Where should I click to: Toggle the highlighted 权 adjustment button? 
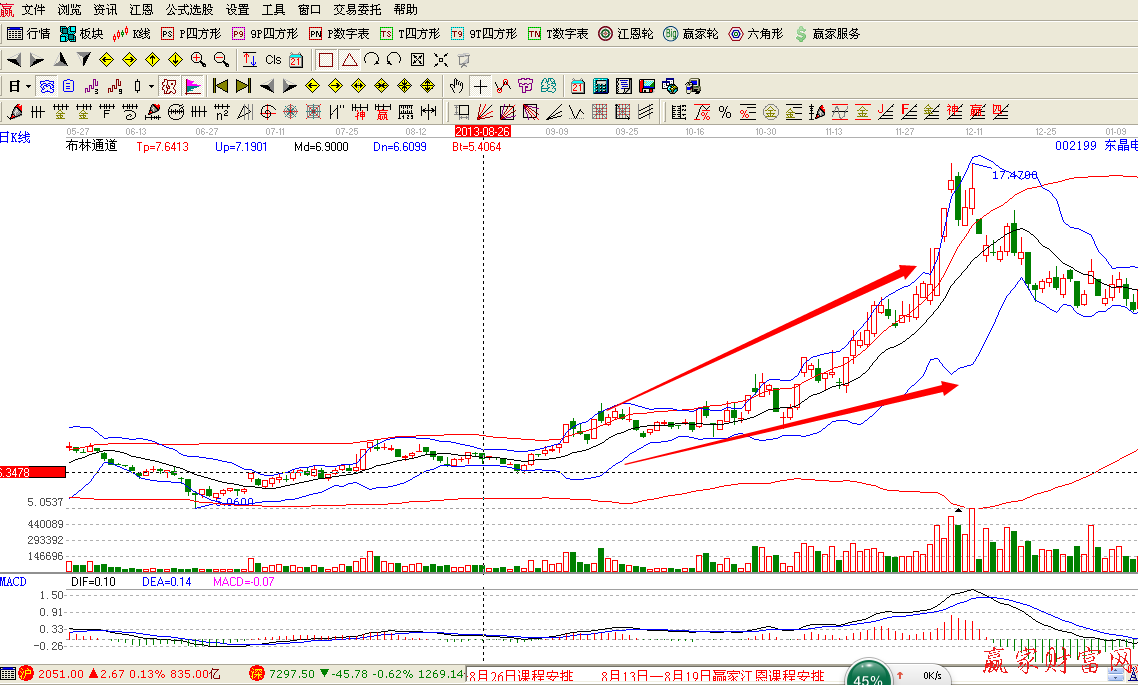pyautogui.click(x=169, y=85)
